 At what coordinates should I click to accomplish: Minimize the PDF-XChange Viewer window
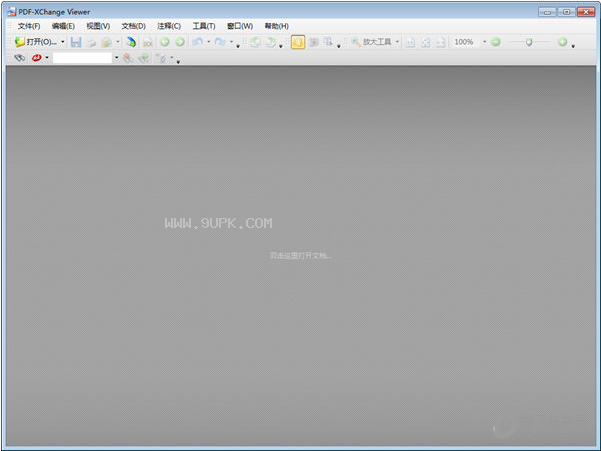(547, 12)
